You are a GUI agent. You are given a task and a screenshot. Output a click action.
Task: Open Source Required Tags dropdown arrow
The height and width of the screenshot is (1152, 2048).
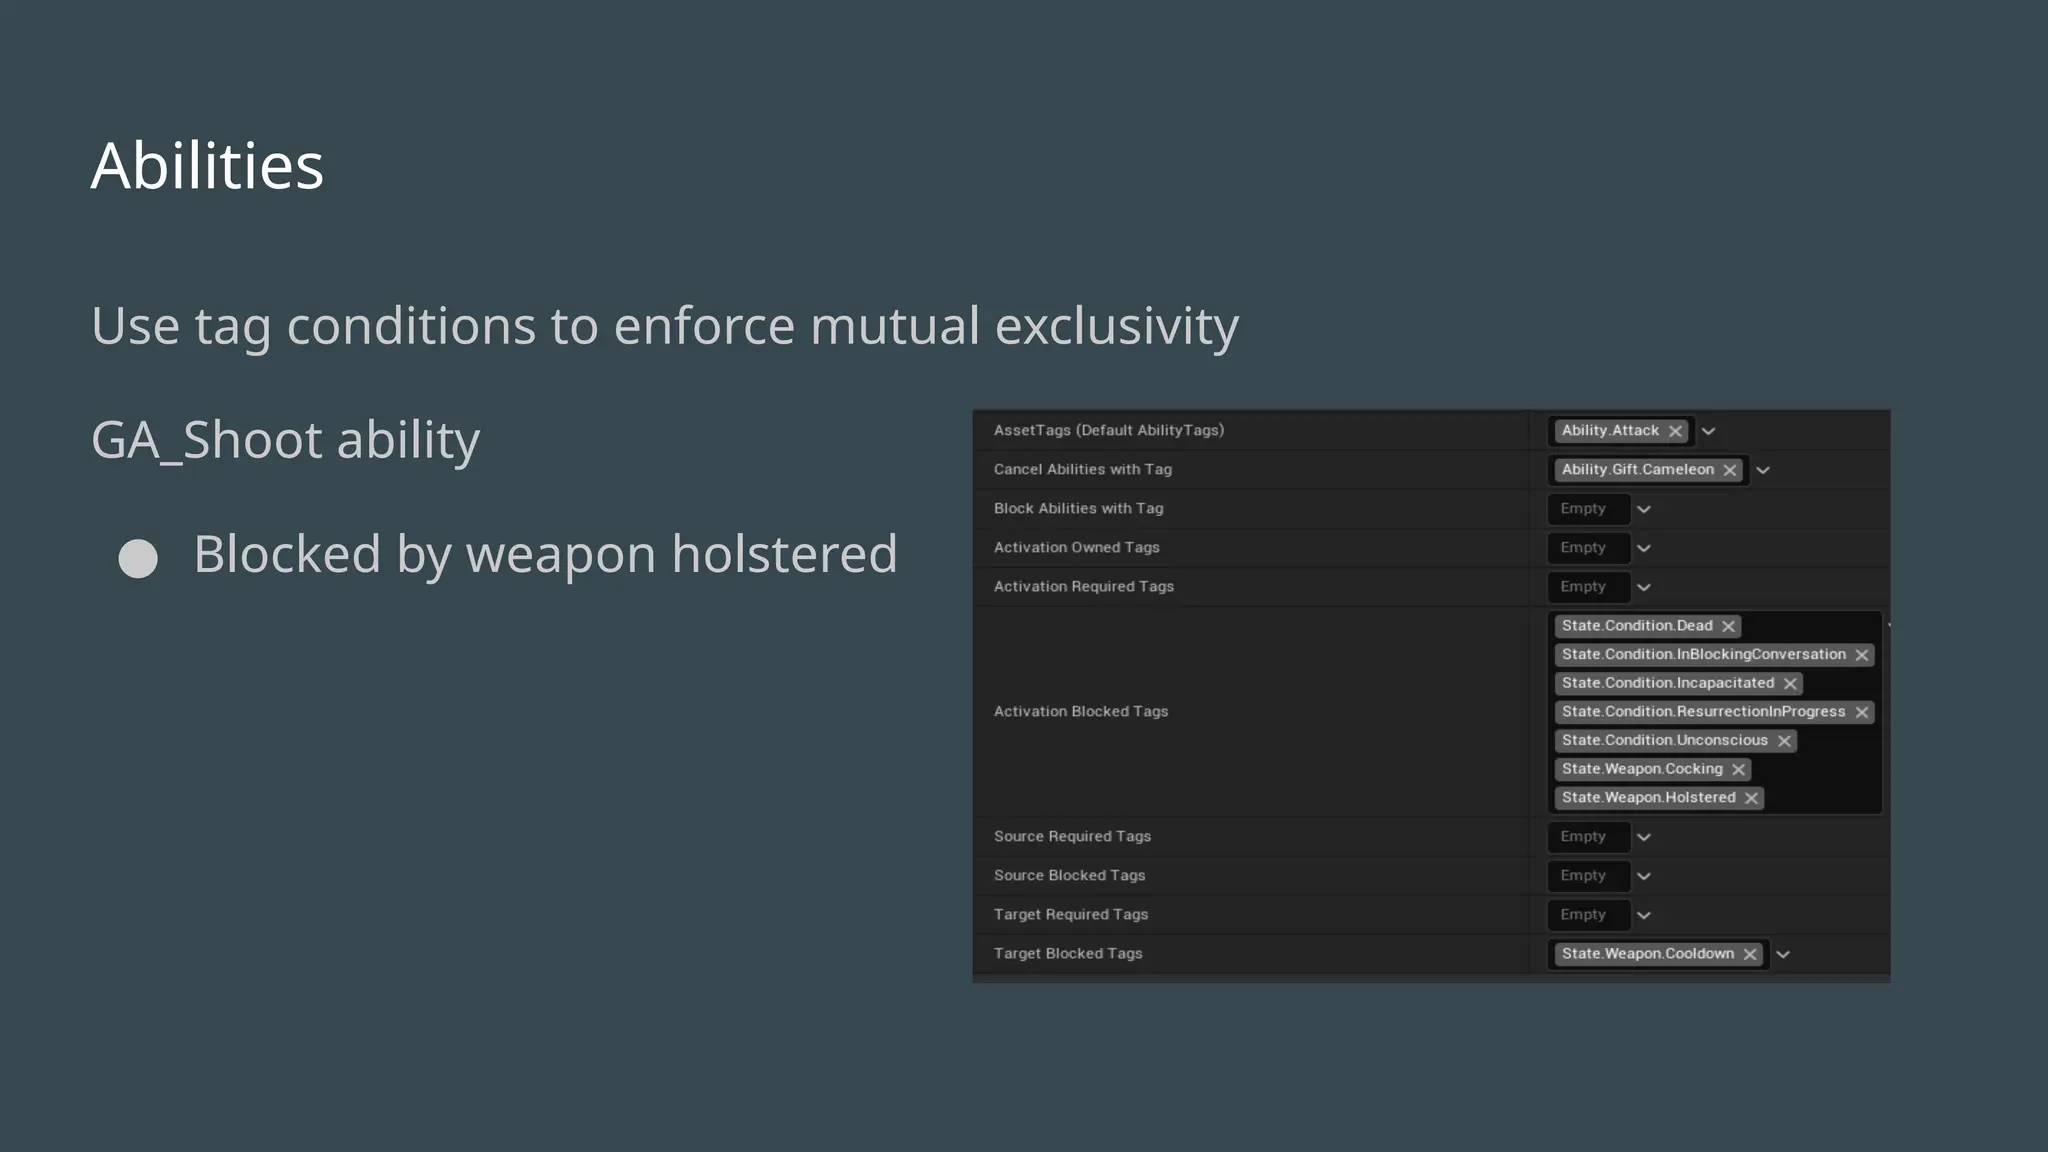(1643, 837)
